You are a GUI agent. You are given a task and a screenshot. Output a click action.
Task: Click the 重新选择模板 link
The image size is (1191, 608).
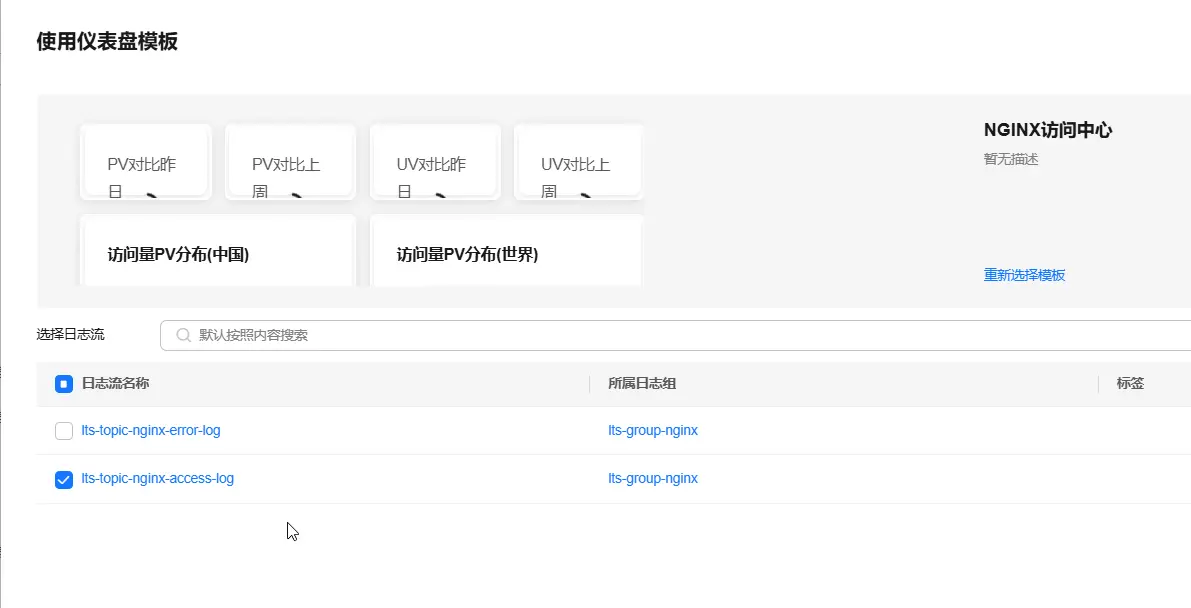click(1024, 275)
